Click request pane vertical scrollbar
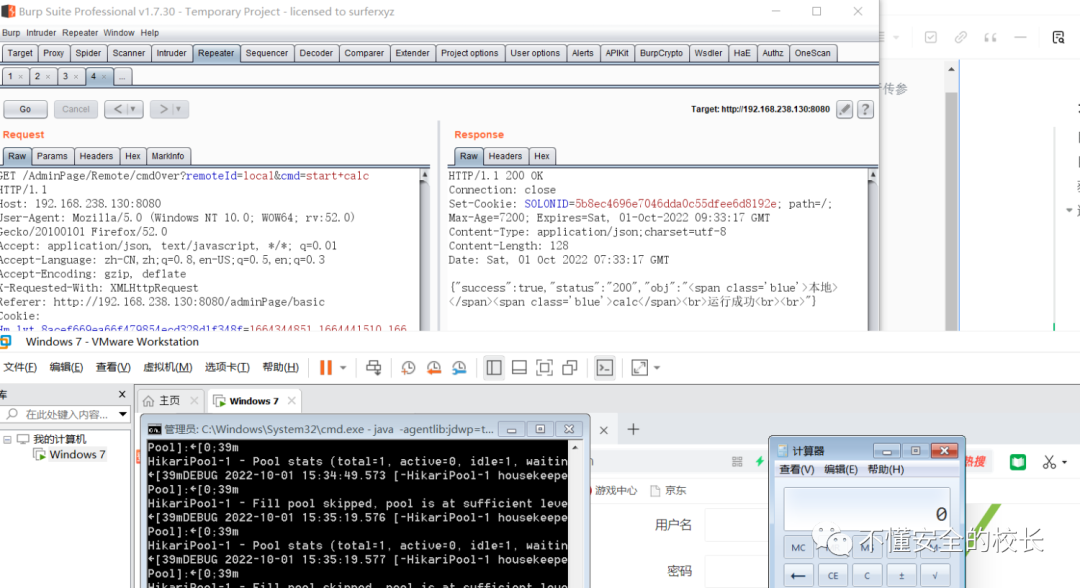This screenshot has height=588, width=1080. tap(424, 249)
